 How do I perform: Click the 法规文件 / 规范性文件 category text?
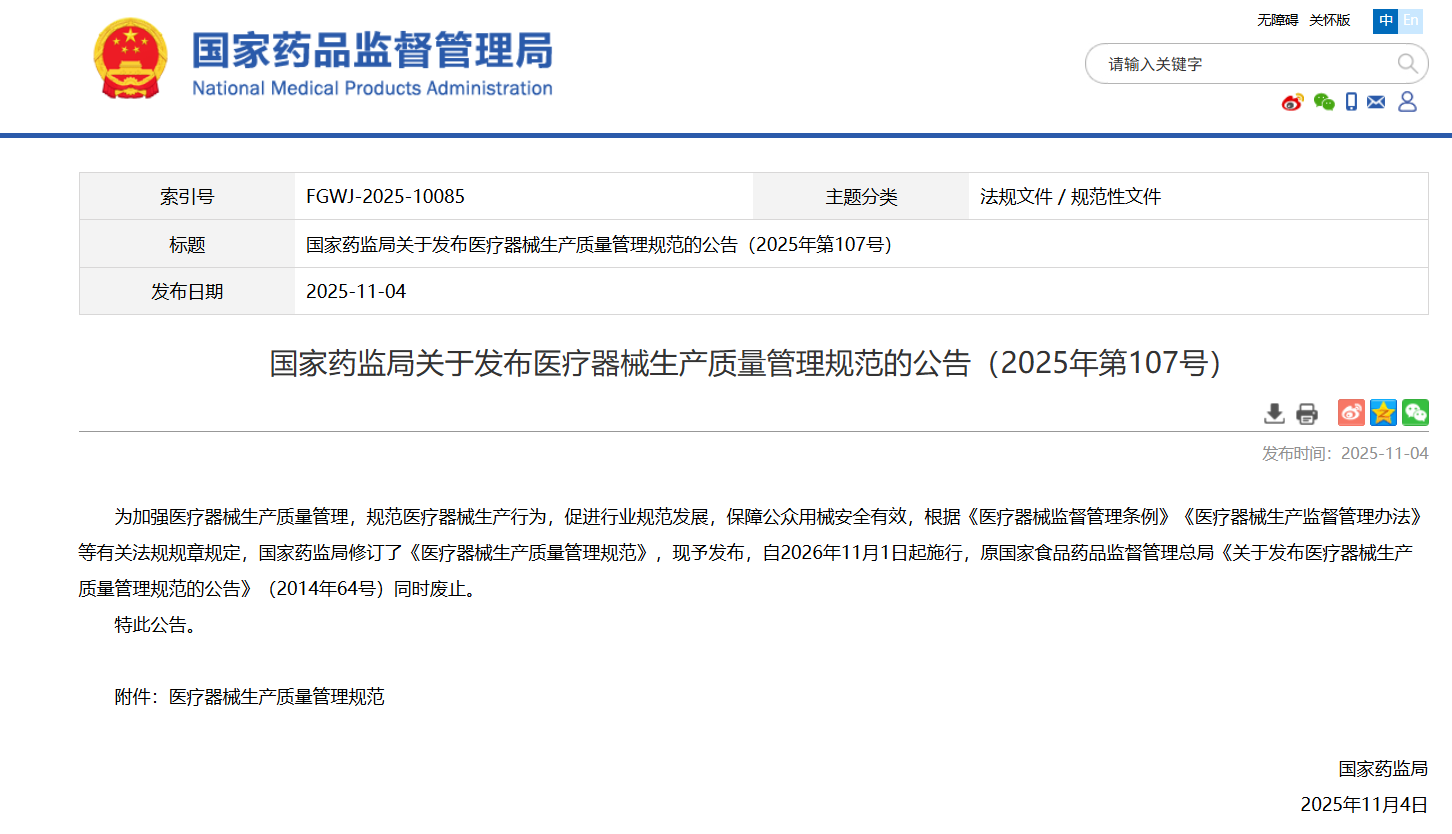(1070, 197)
